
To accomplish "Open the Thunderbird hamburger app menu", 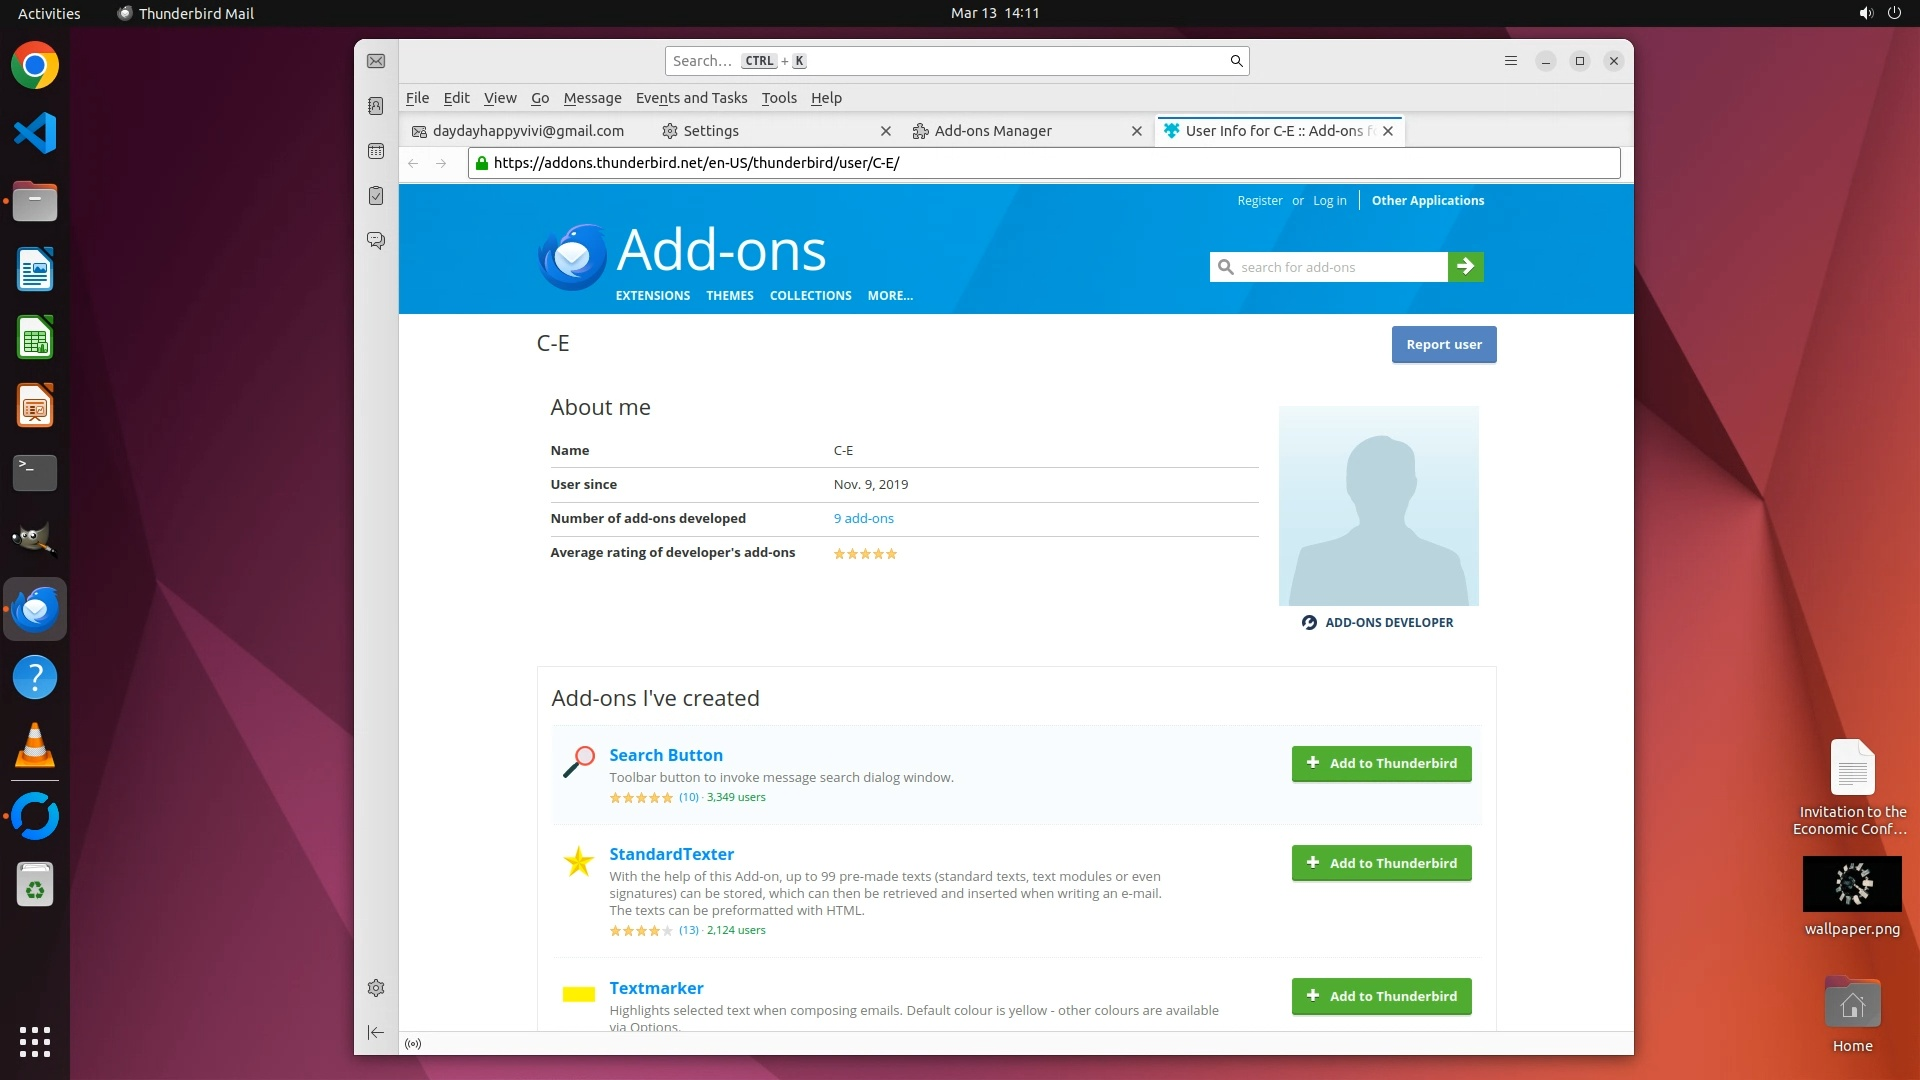I will pos(1511,61).
